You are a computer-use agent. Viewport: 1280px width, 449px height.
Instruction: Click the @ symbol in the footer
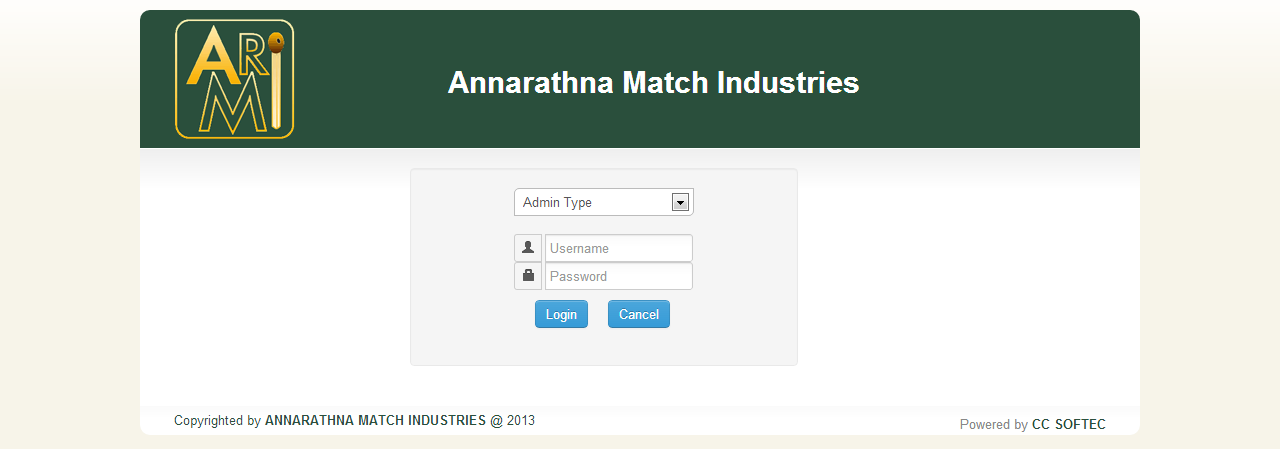(x=496, y=421)
